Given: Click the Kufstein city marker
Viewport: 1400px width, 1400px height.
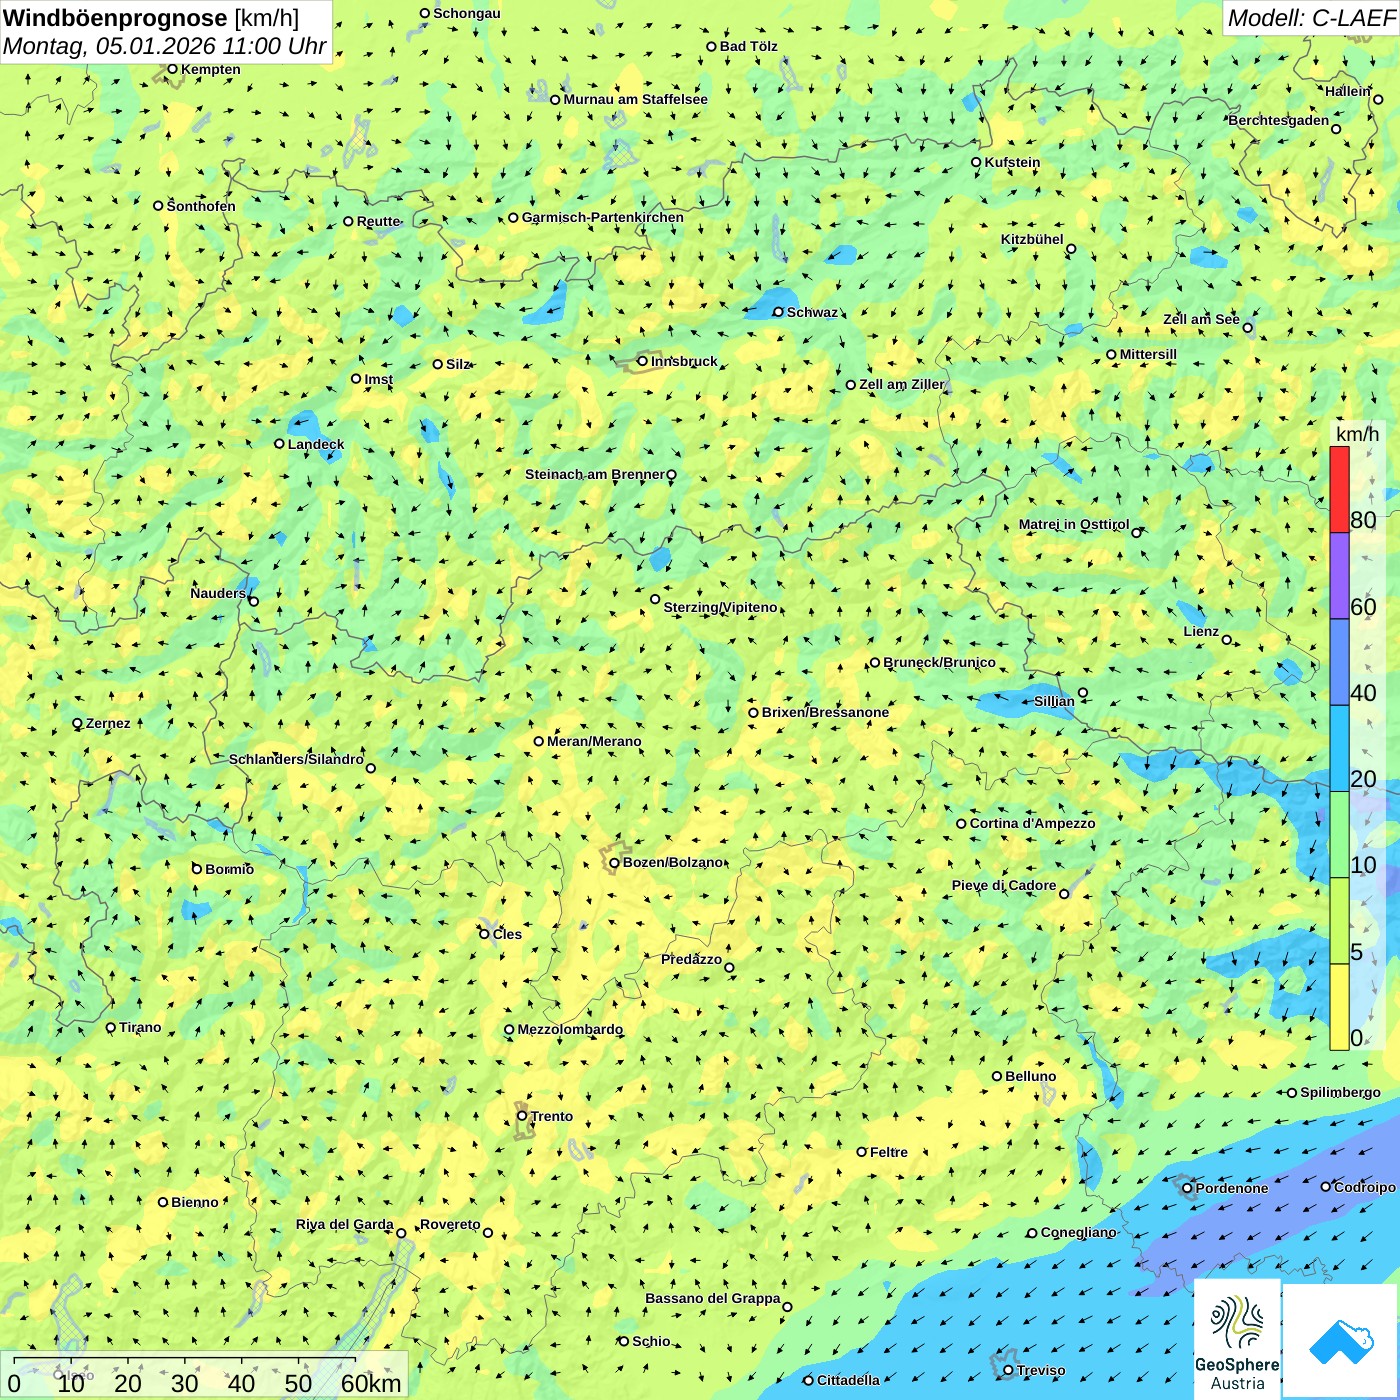Looking at the screenshot, I should [976, 162].
